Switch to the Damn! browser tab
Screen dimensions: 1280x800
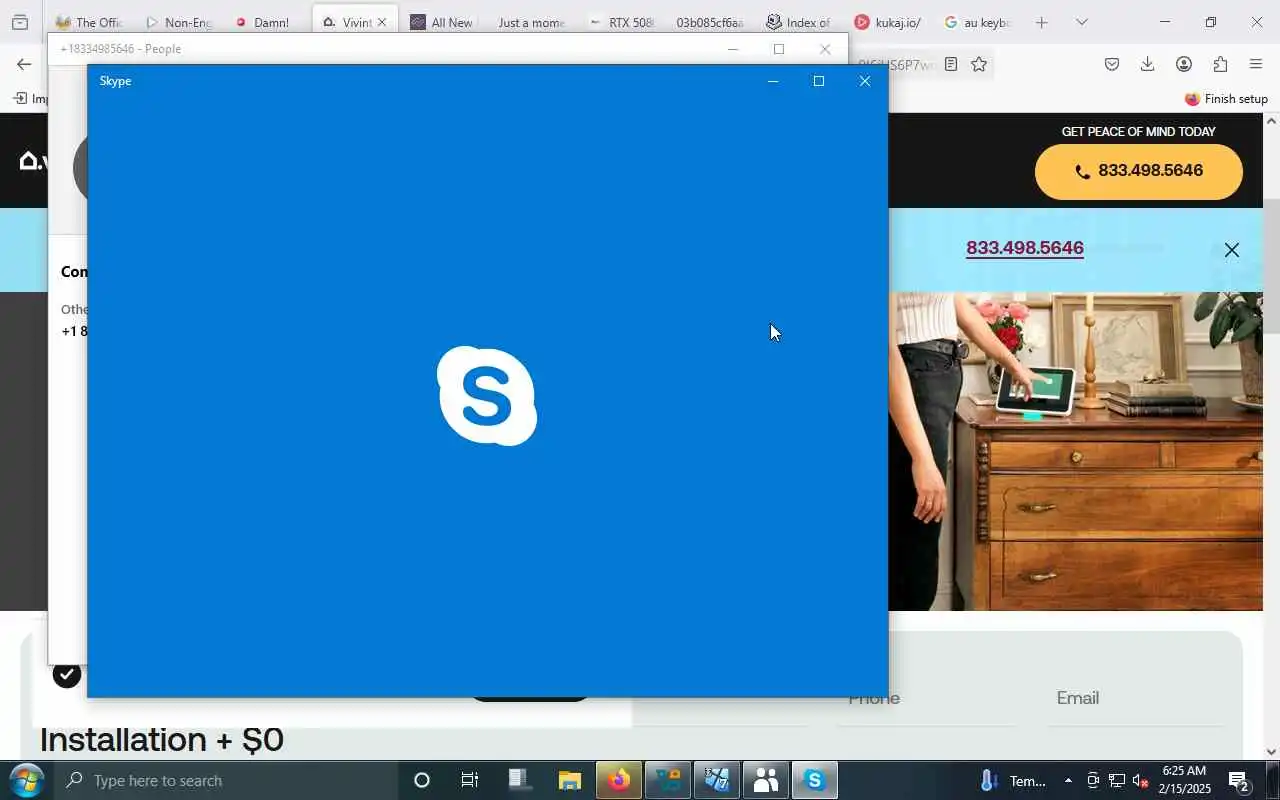click(x=263, y=22)
